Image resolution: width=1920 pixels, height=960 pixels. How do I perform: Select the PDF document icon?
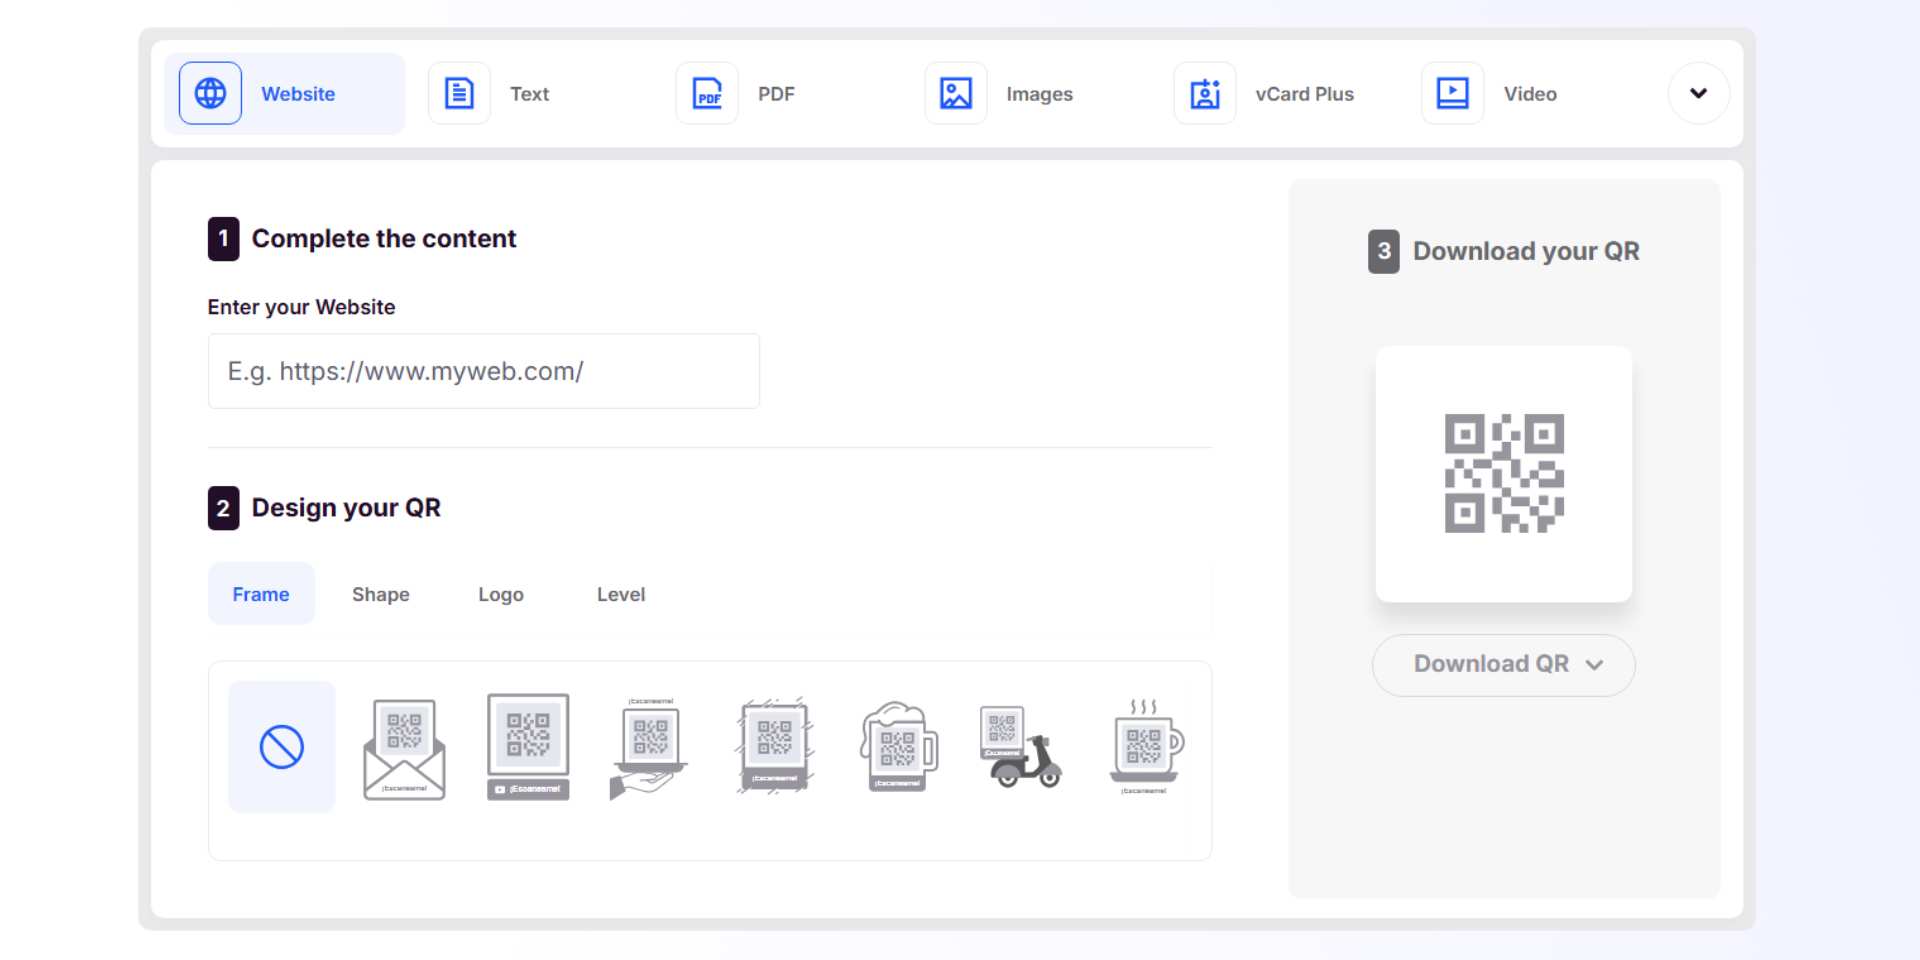tap(707, 93)
